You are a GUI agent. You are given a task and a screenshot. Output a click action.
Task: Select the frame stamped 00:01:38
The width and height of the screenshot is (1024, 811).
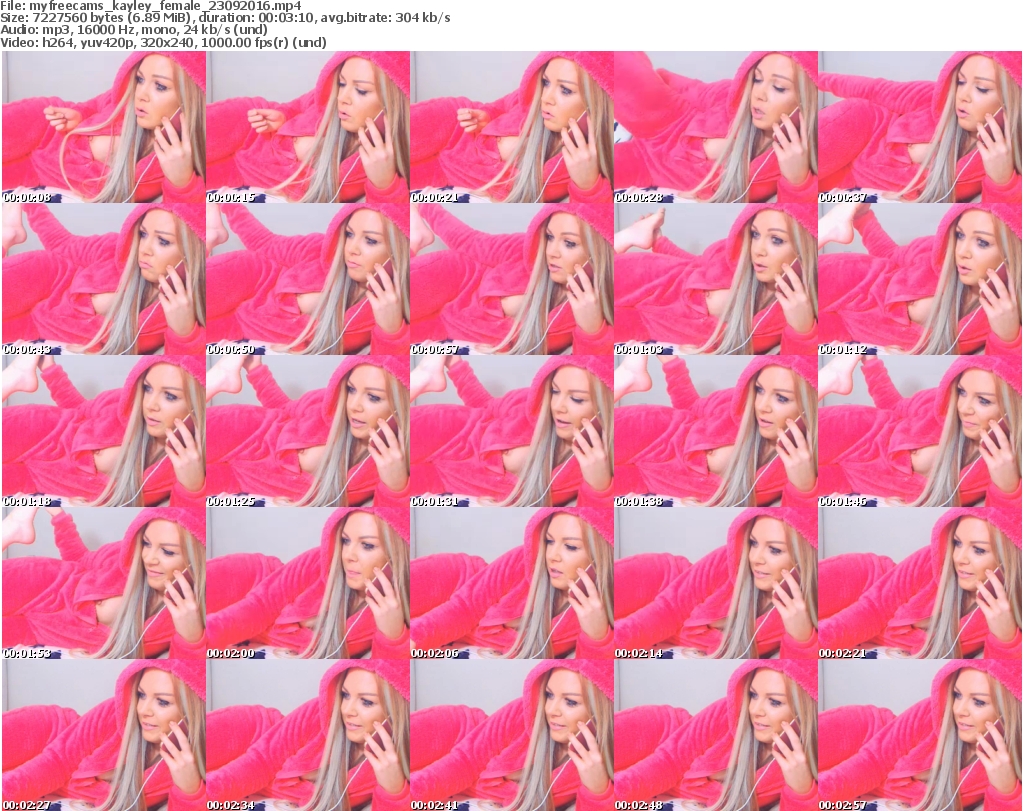click(716, 431)
